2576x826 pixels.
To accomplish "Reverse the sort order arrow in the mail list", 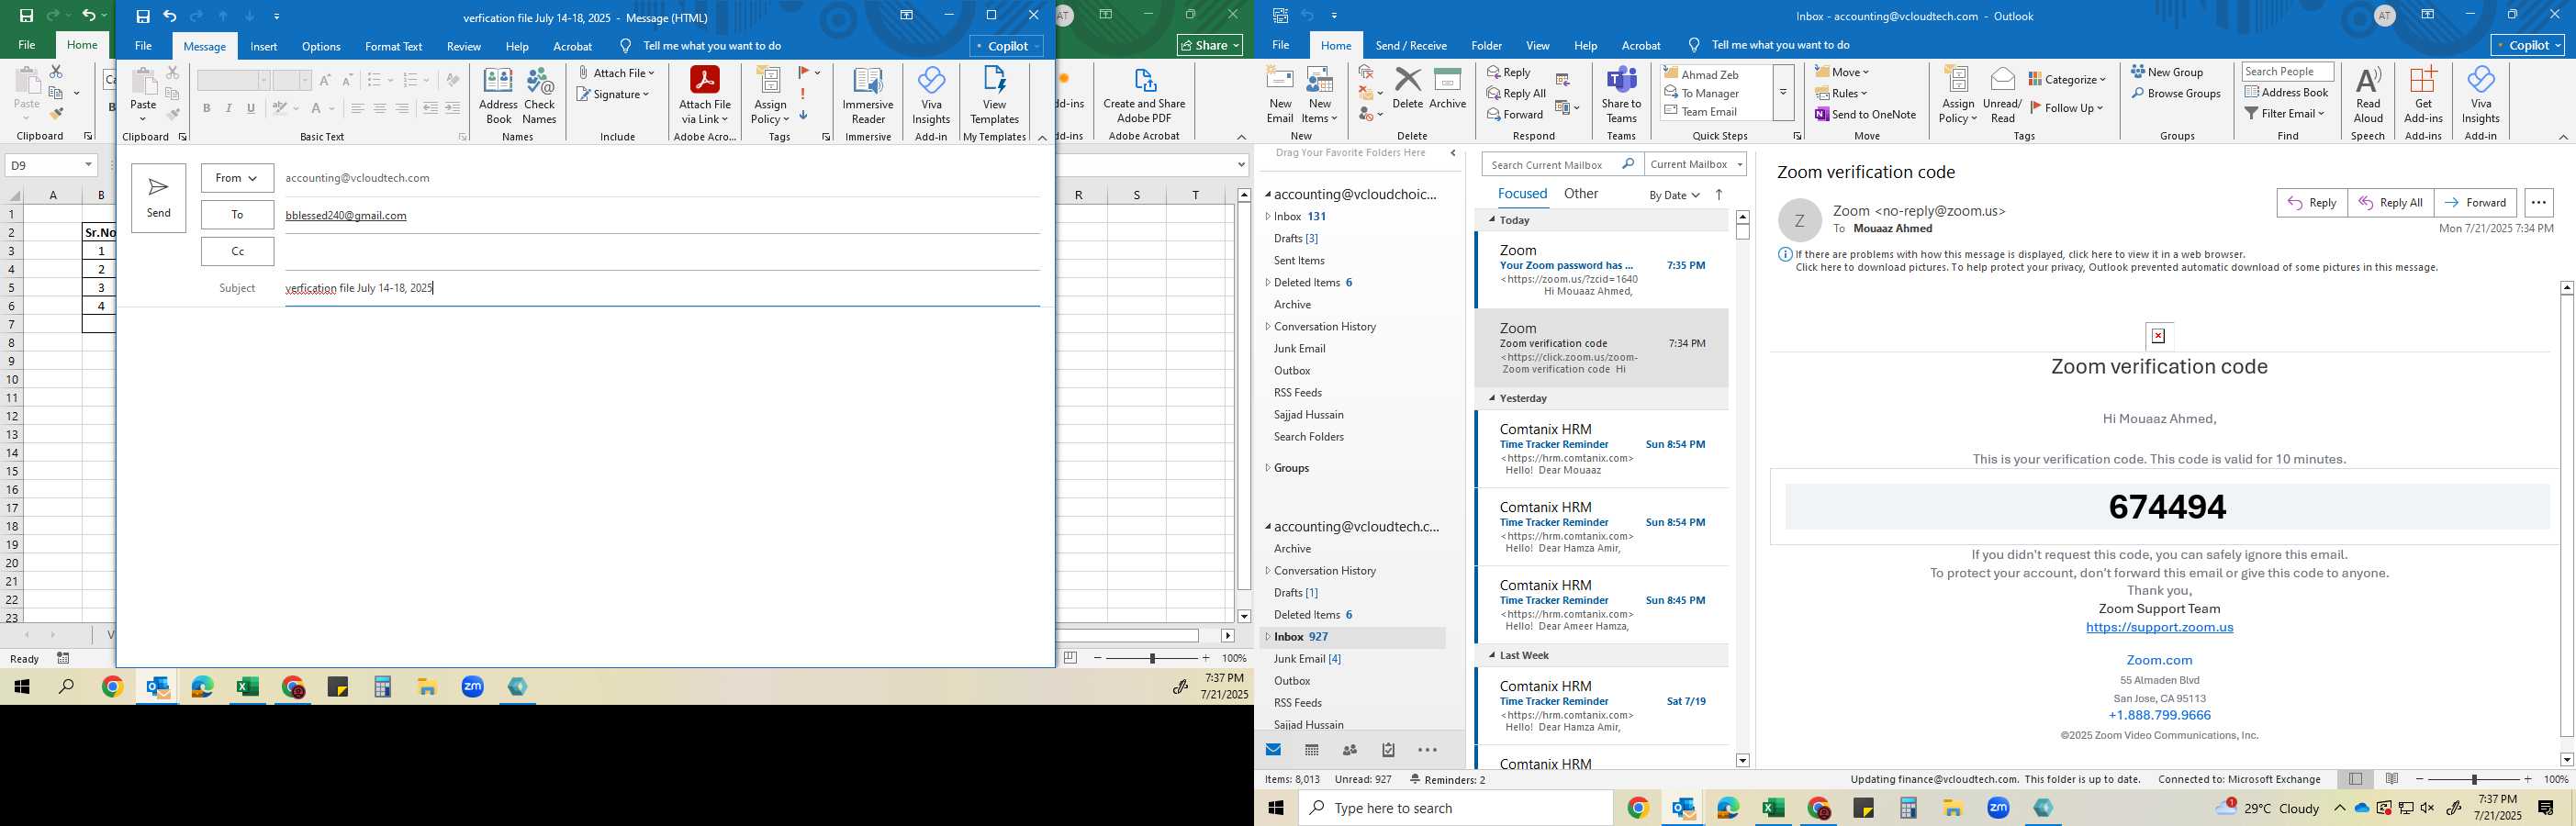I will point(1719,195).
